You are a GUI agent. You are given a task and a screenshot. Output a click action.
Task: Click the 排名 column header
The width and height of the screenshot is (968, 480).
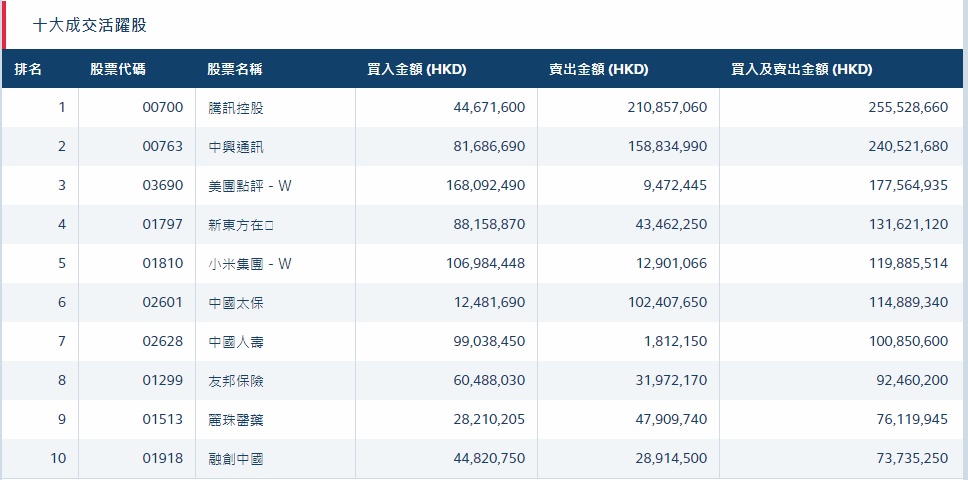click(x=28, y=69)
